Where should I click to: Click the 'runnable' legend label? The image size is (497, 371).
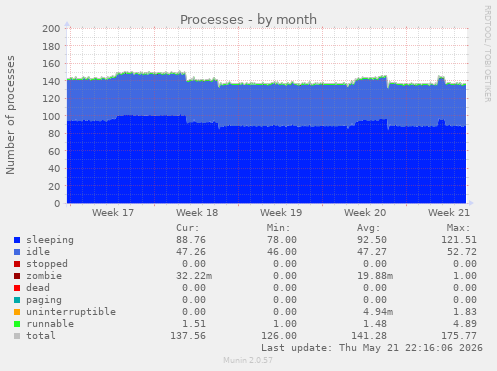tap(50, 324)
